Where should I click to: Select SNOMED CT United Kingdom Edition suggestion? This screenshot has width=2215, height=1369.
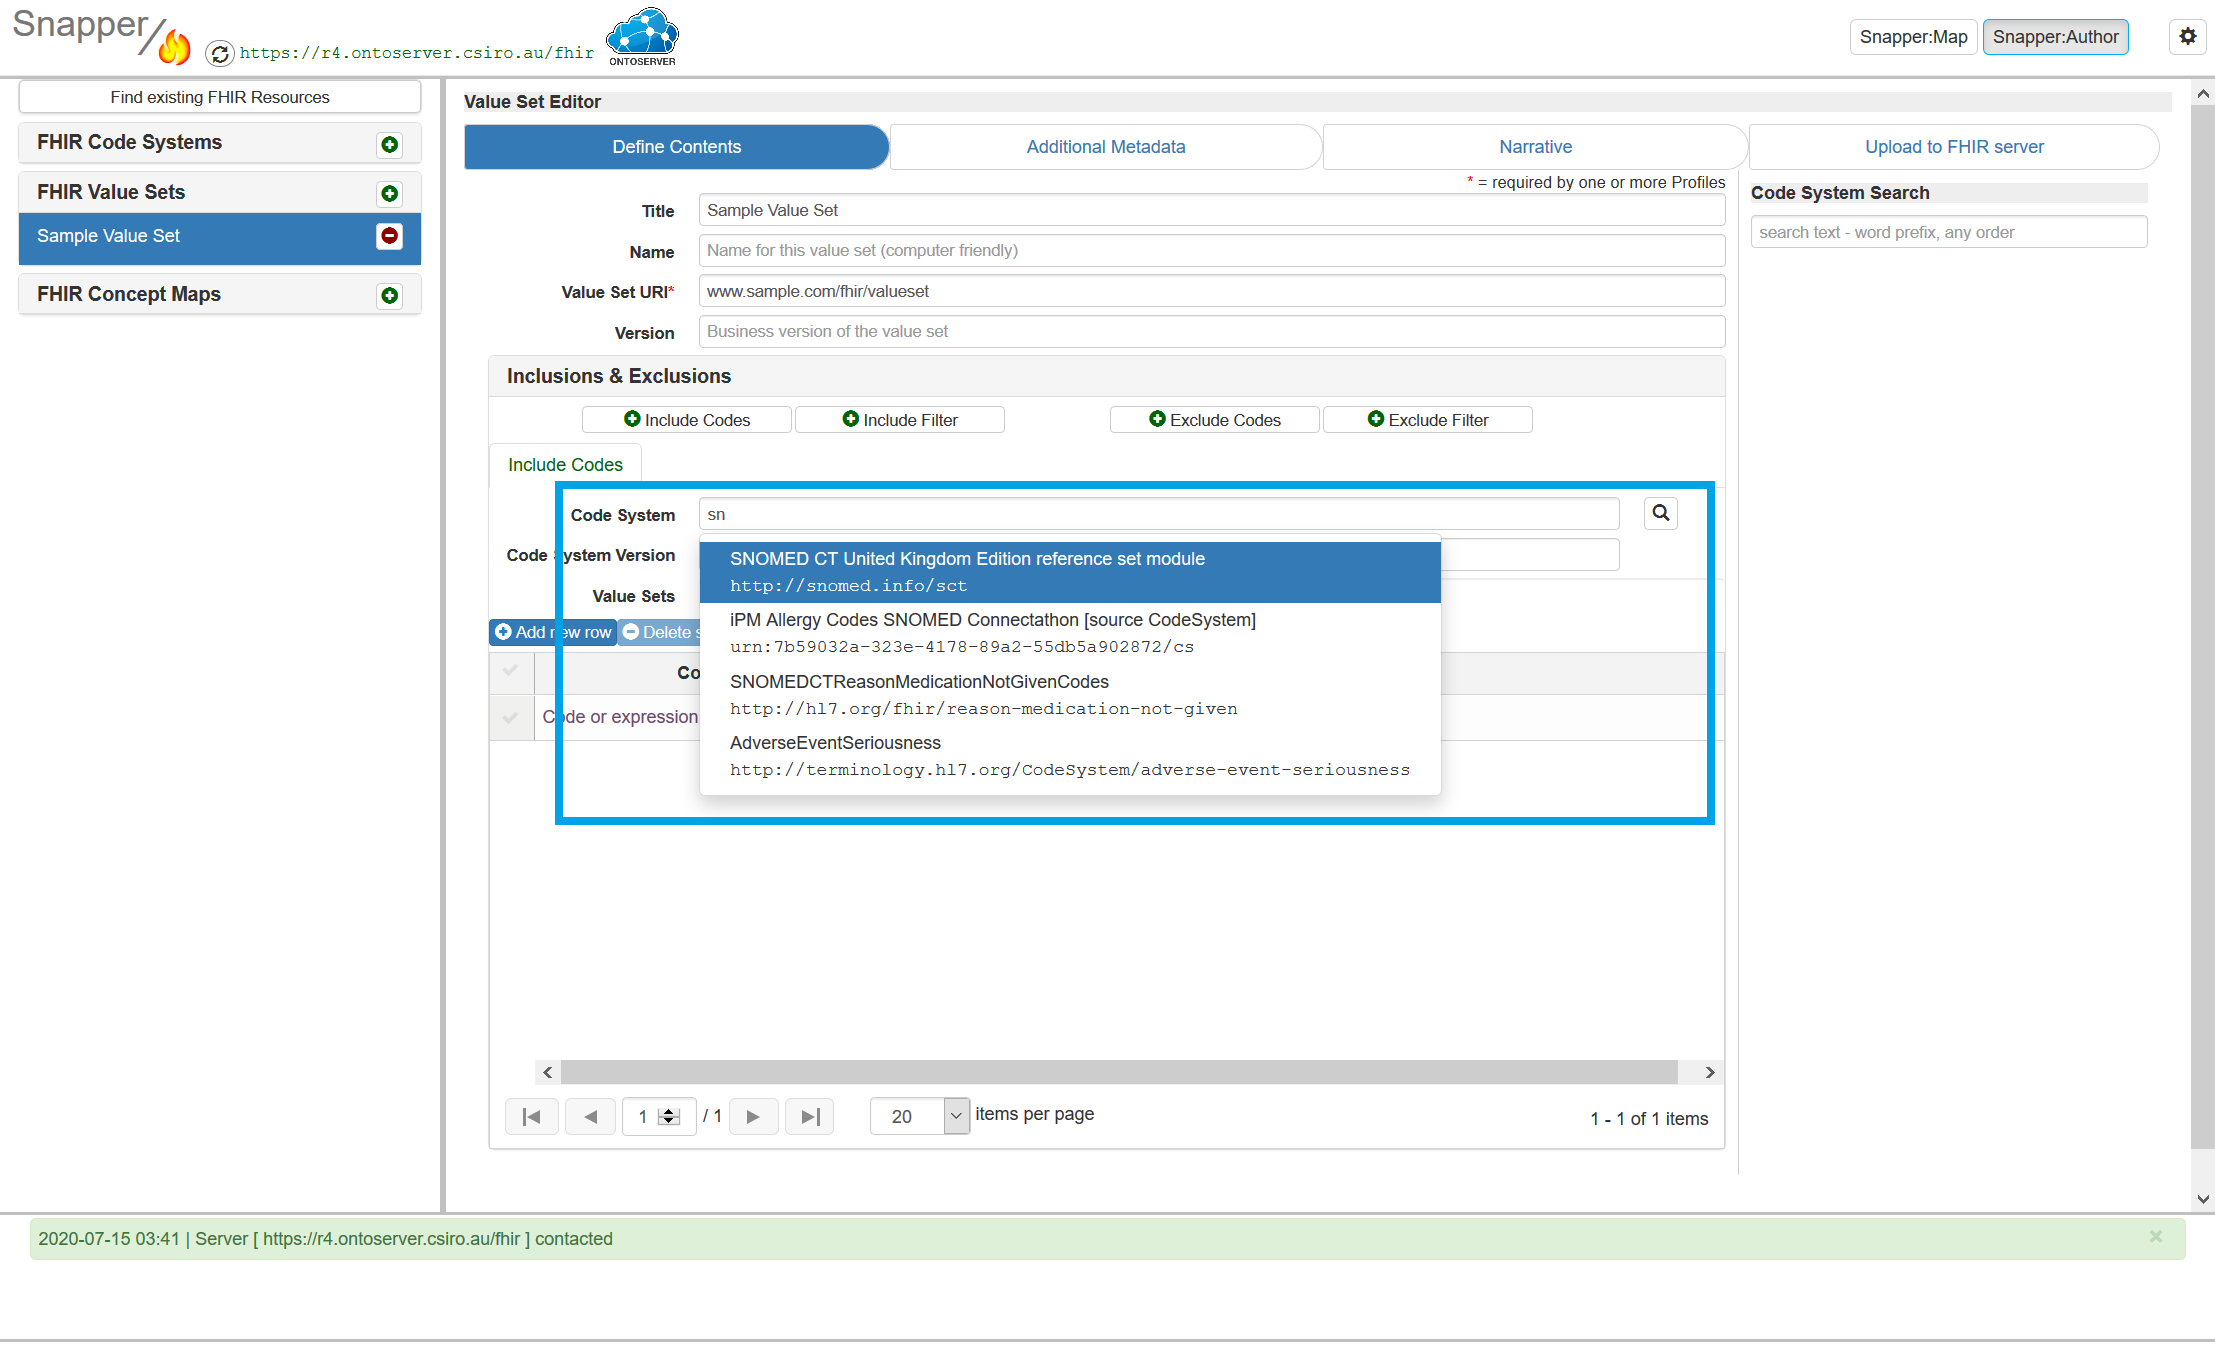pyautogui.click(x=1070, y=572)
